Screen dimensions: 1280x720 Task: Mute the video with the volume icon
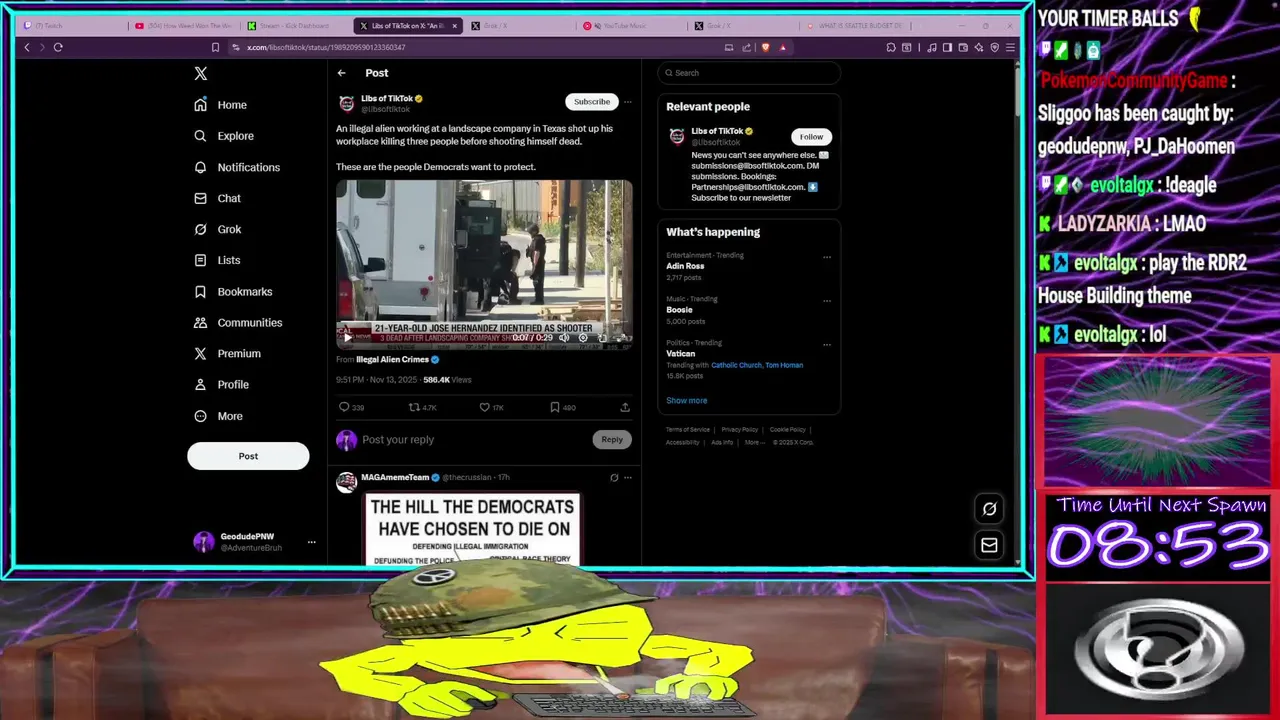coord(564,338)
